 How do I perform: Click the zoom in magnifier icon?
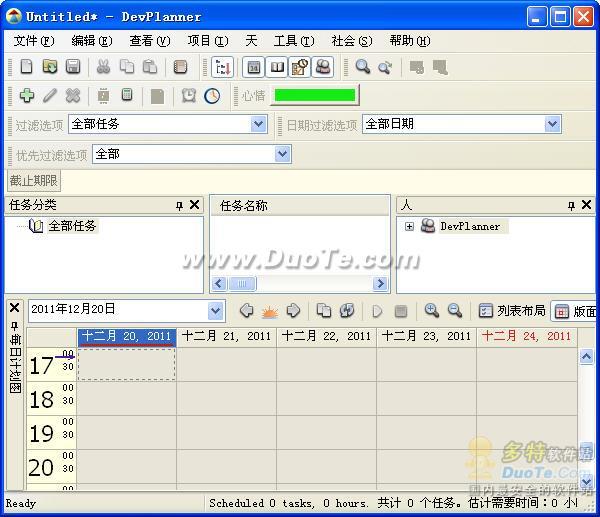[x=432, y=310]
